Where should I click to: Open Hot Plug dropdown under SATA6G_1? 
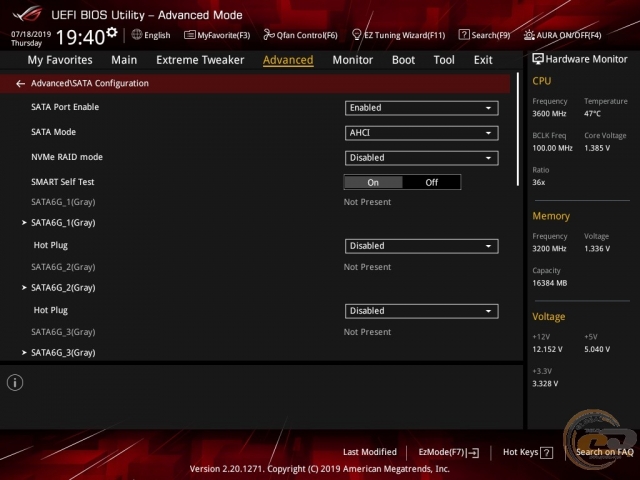coord(422,246)
